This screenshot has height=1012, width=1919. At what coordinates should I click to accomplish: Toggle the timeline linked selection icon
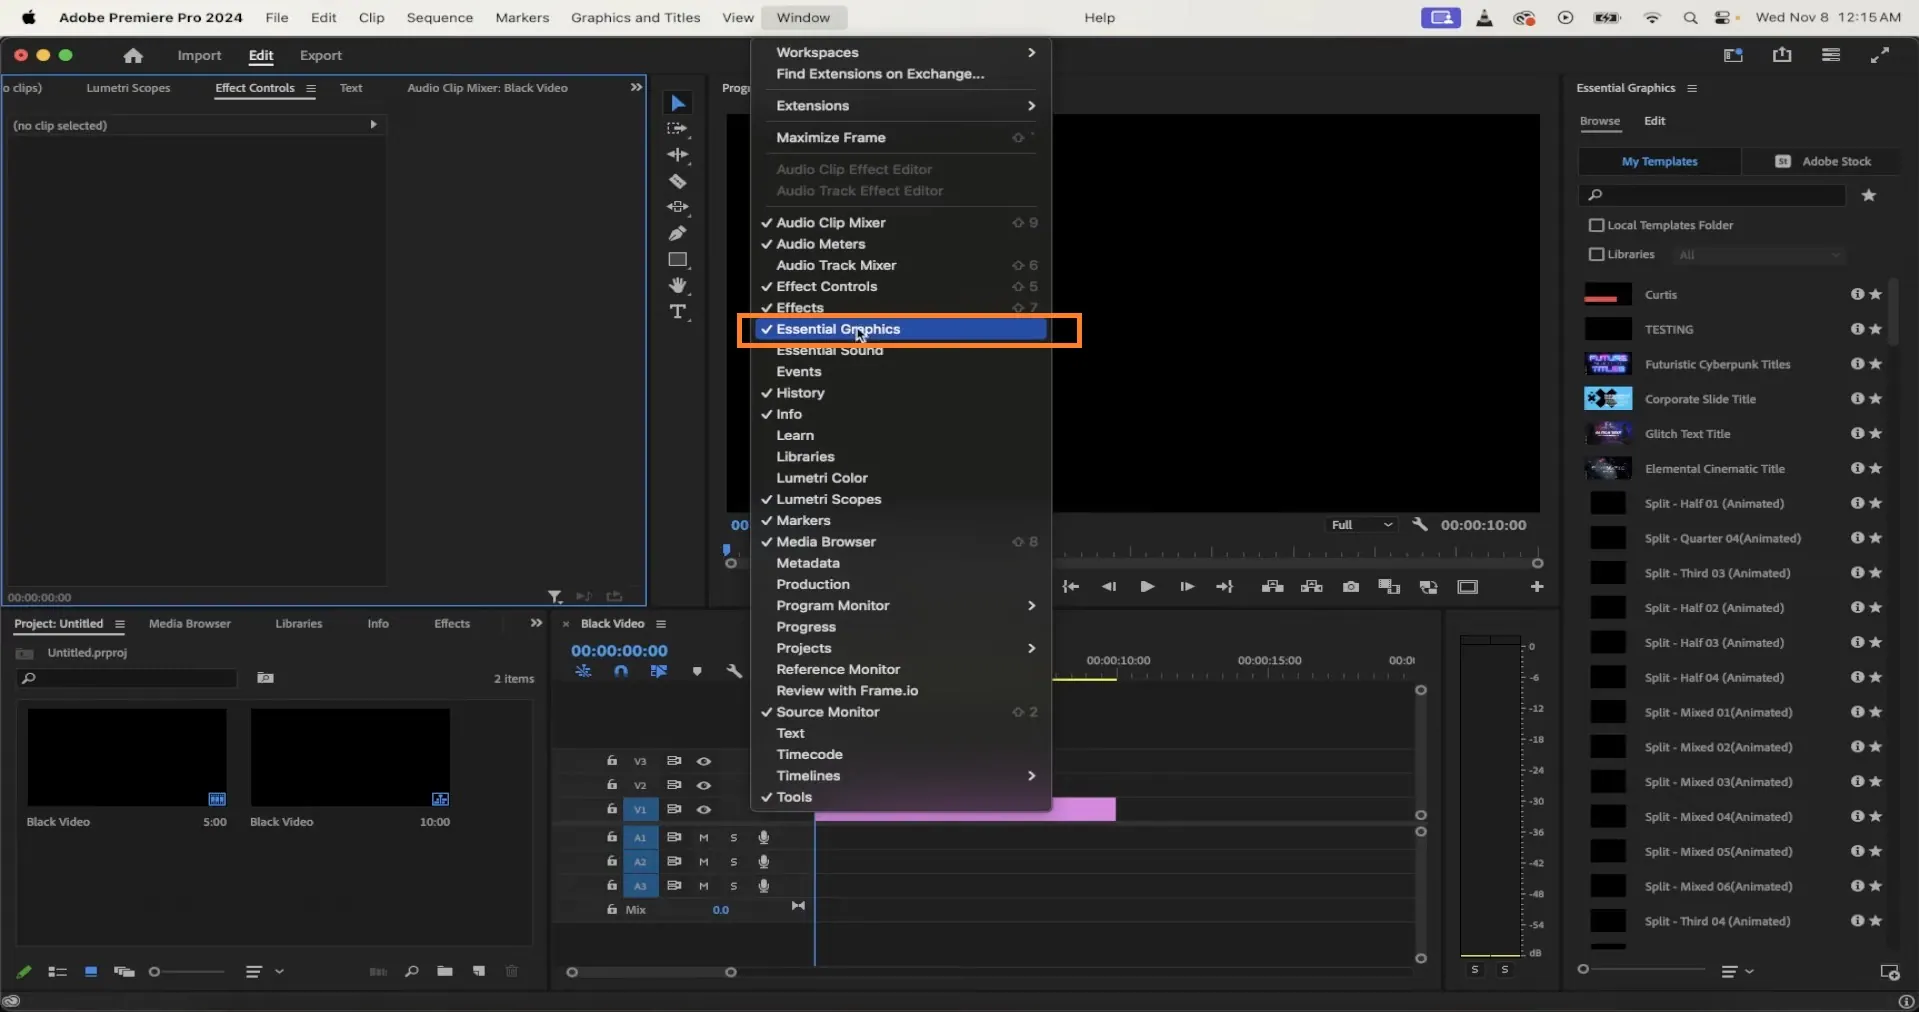click(658, 671)
